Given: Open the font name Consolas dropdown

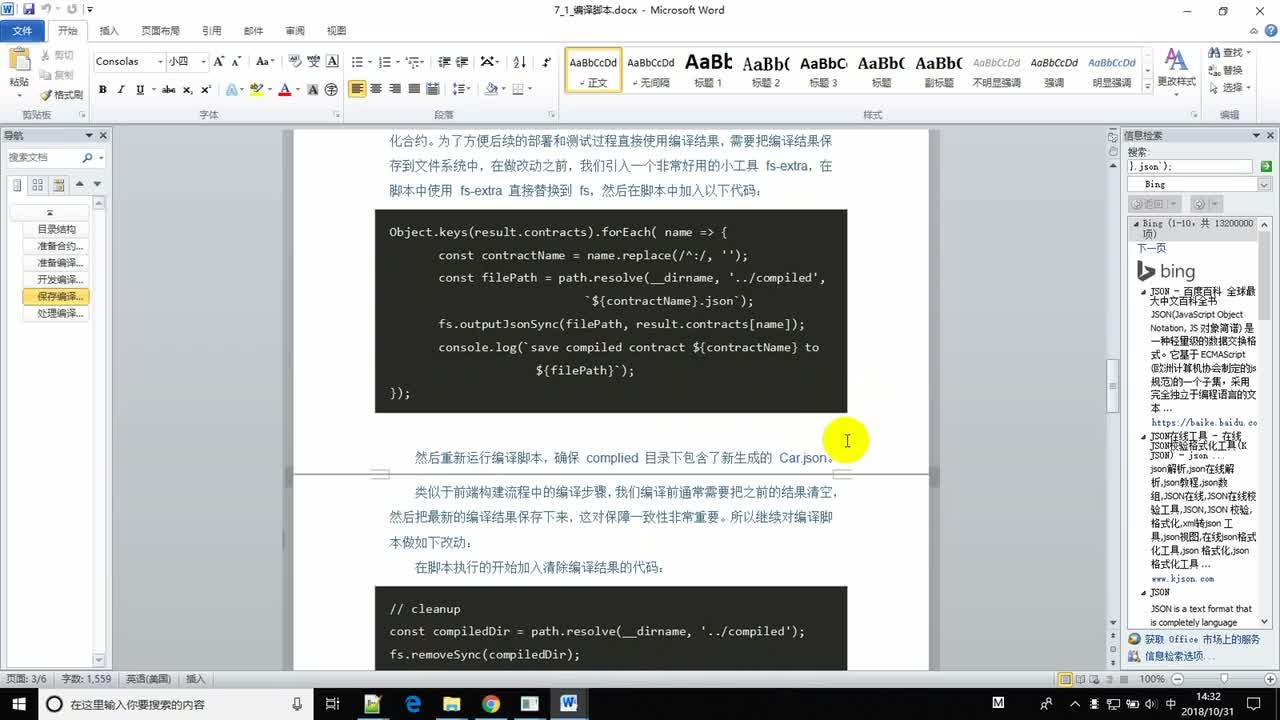Looking at the screenshot, I should pyautogui.click(x=159, y=61).
